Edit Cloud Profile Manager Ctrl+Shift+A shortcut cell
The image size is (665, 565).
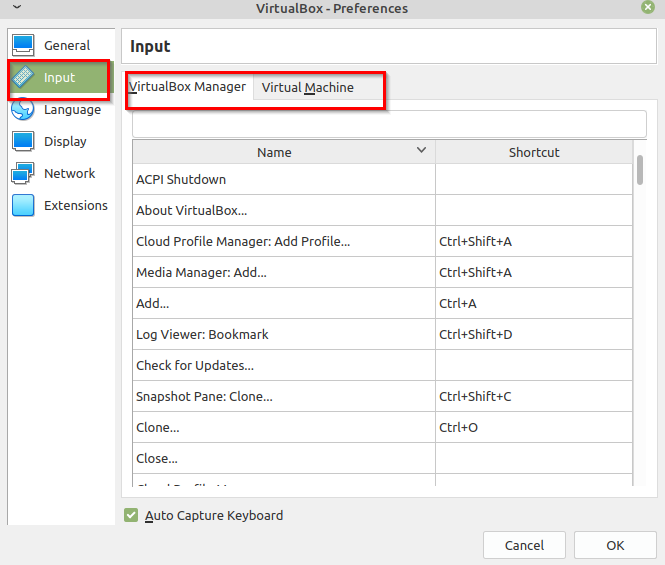[x=534, y=241]
